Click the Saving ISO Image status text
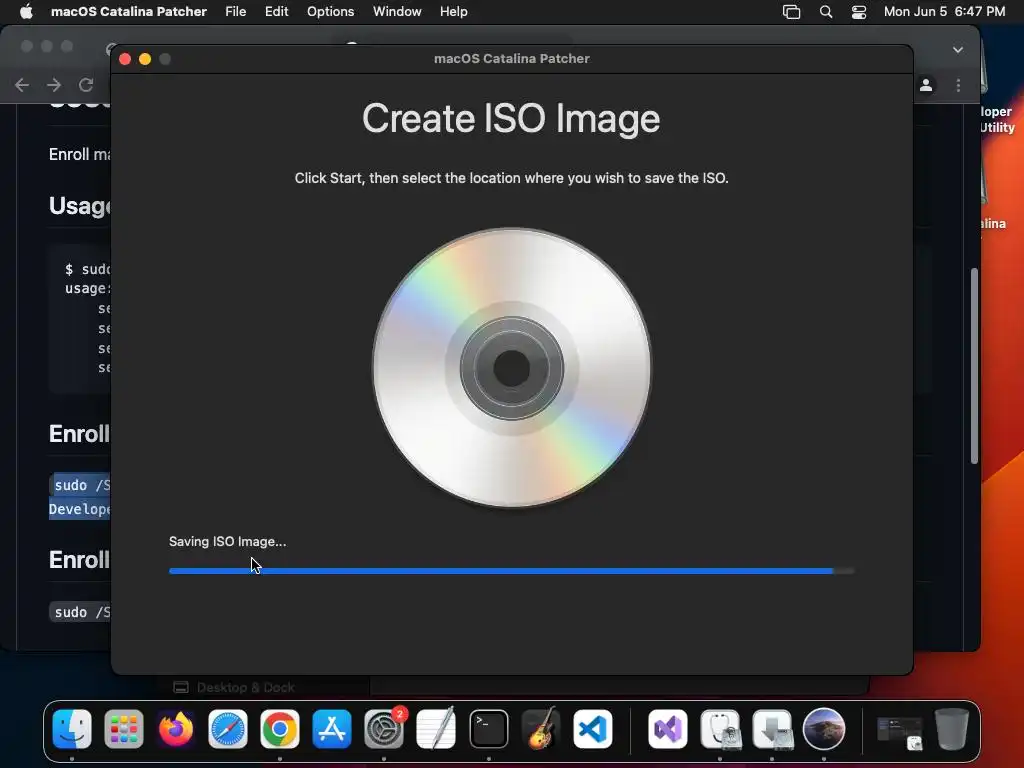Screen dimensions: 1024x768 227,541
